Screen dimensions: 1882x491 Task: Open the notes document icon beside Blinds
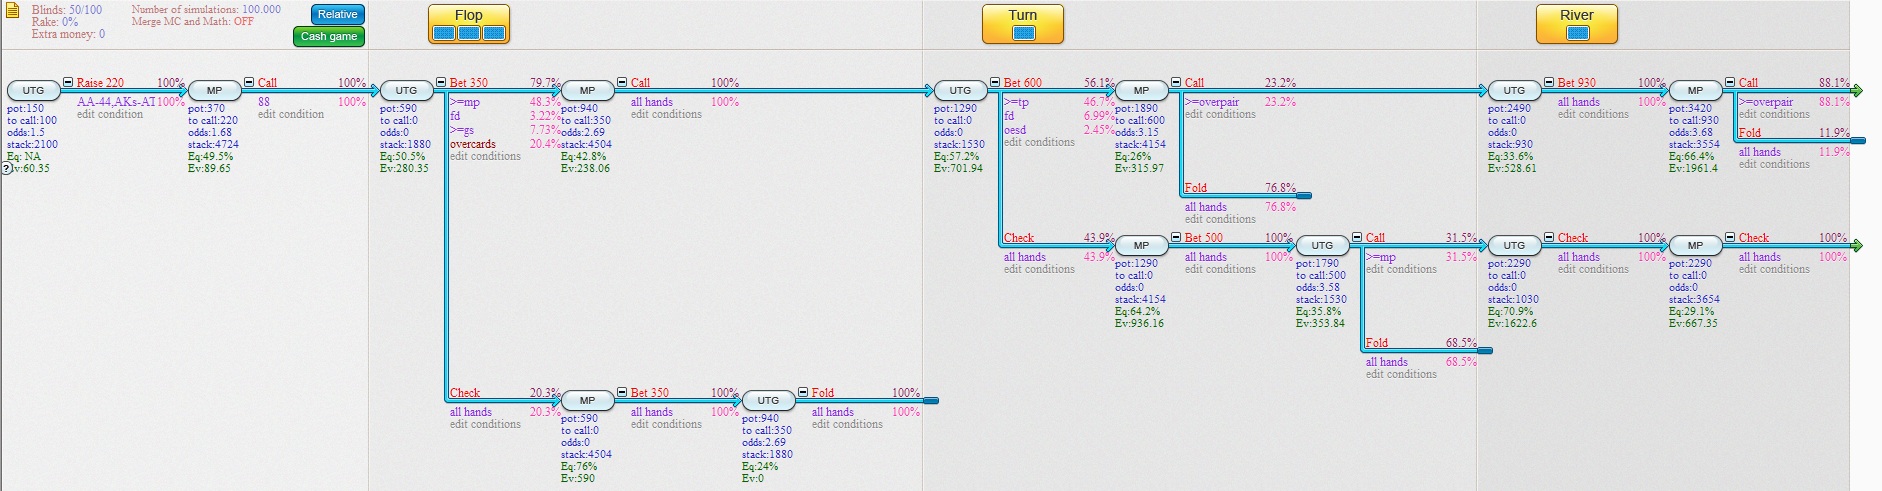click(13, 12)
